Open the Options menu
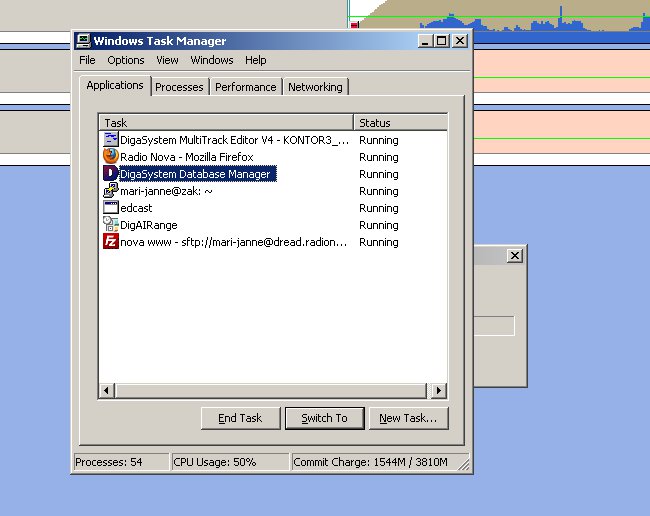This screenshot has height=516, width=650. click(126, 61)
